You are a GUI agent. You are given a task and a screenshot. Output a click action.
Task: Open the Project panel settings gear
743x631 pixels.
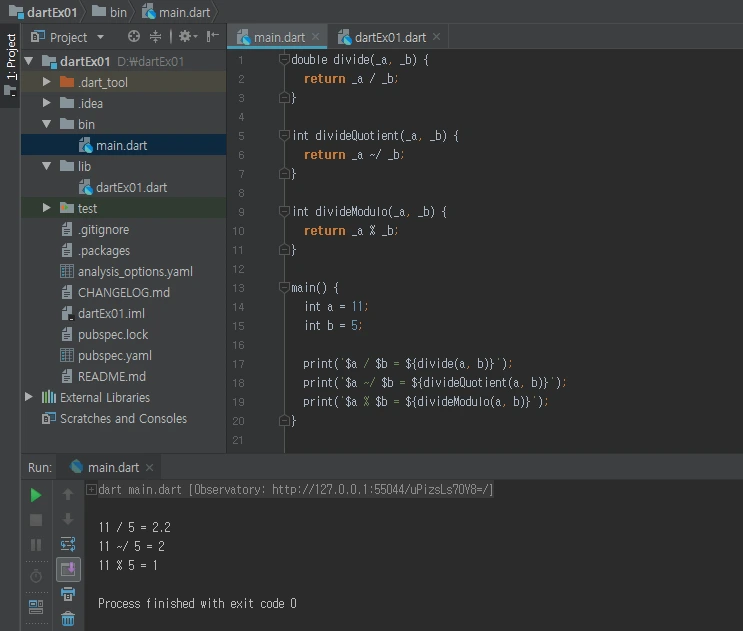coord(188,36)
